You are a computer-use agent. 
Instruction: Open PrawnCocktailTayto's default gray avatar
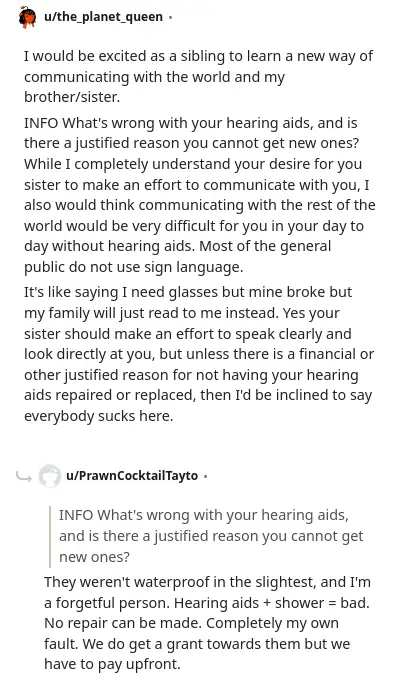tap(49, 476)
